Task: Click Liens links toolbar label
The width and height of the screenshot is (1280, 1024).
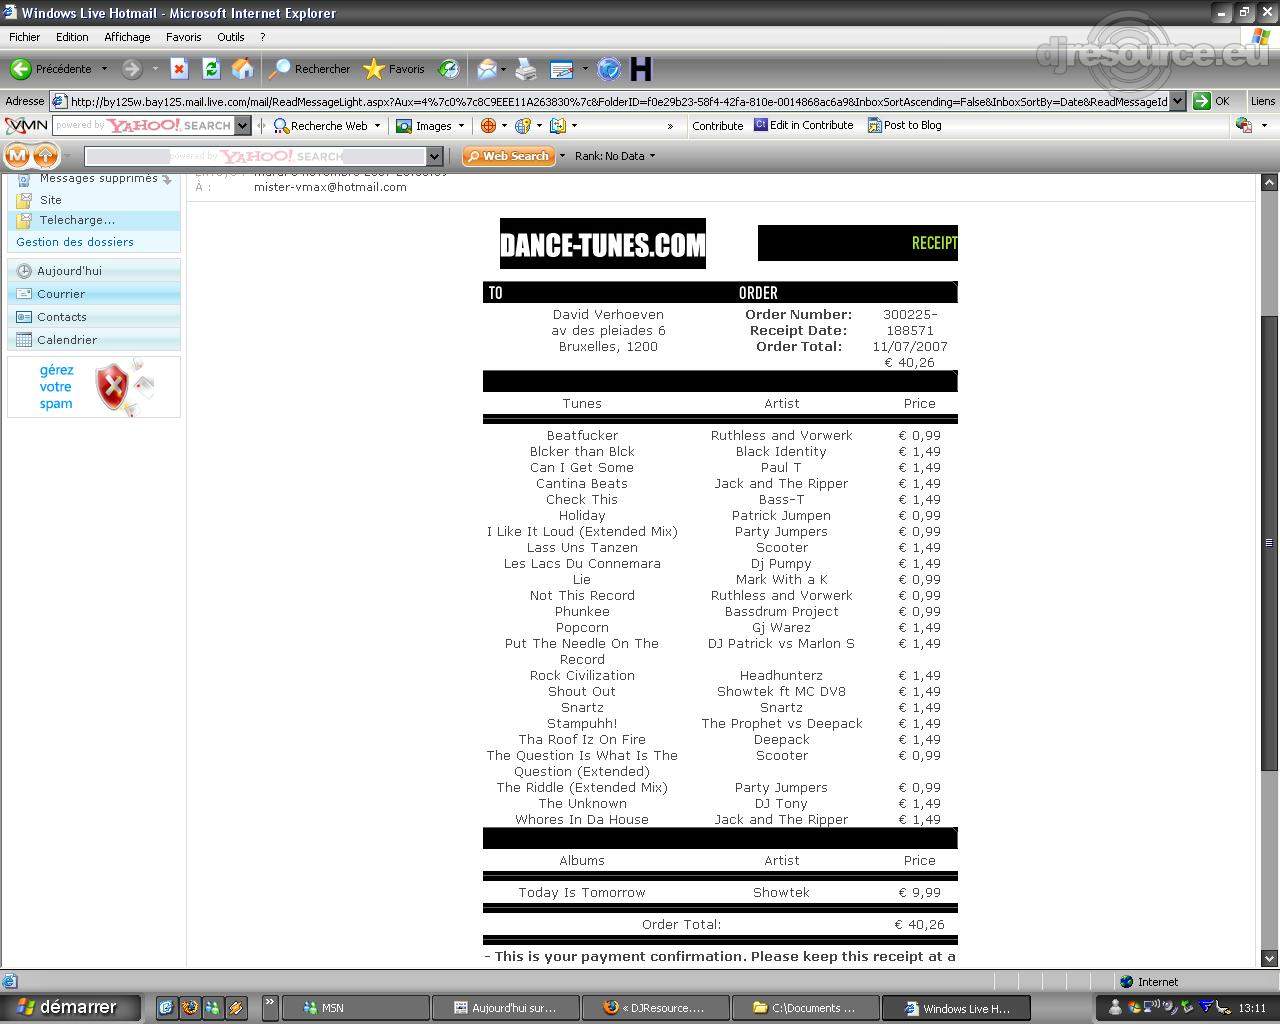Action: point(1262,101)
